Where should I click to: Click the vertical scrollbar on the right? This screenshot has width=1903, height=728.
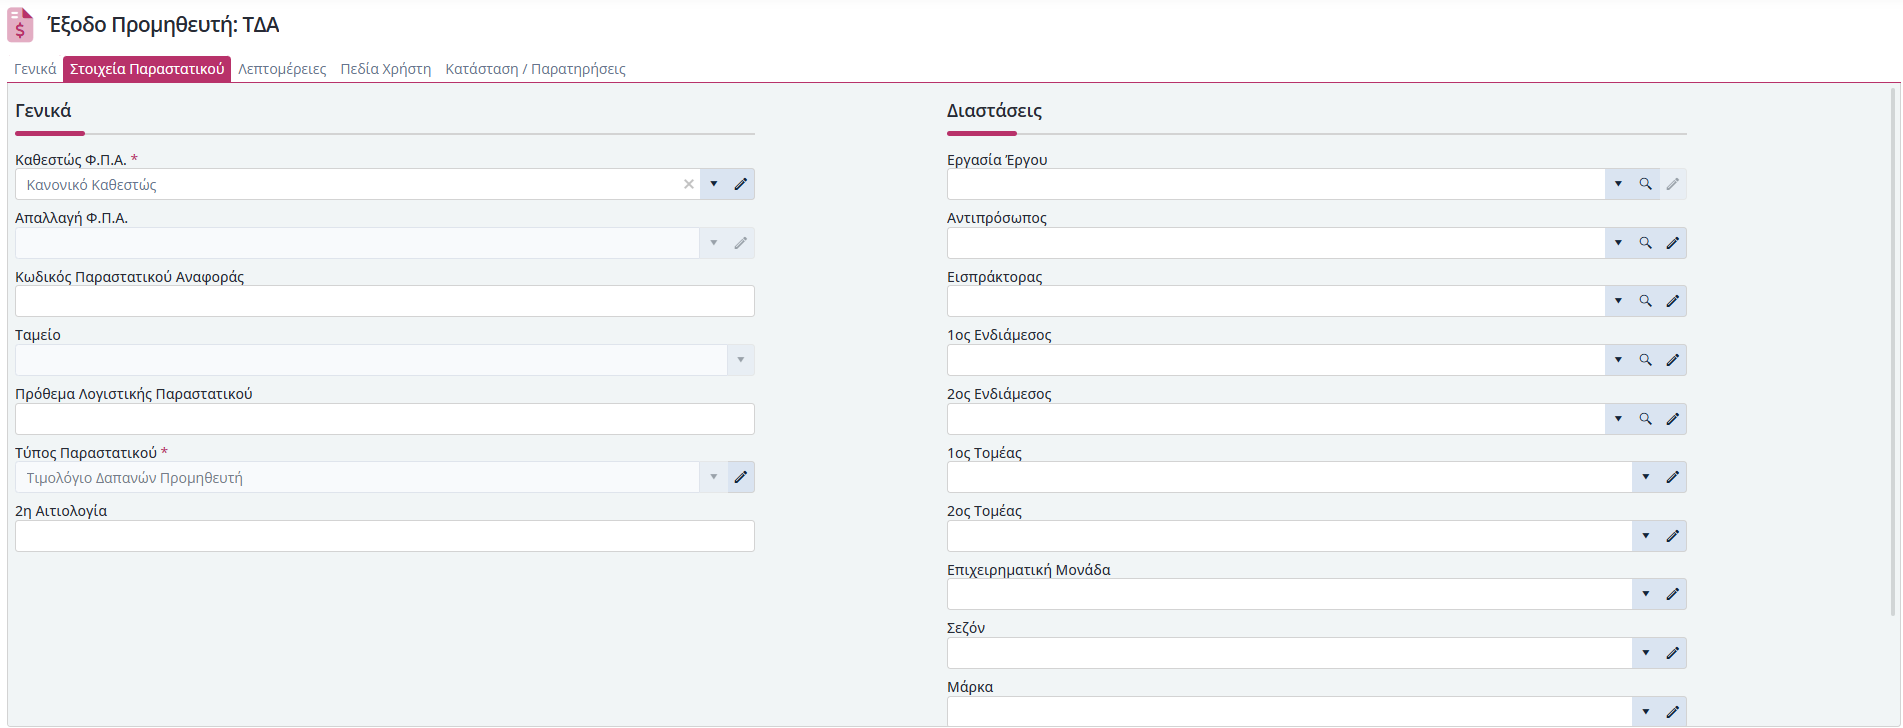(1894, 350)
